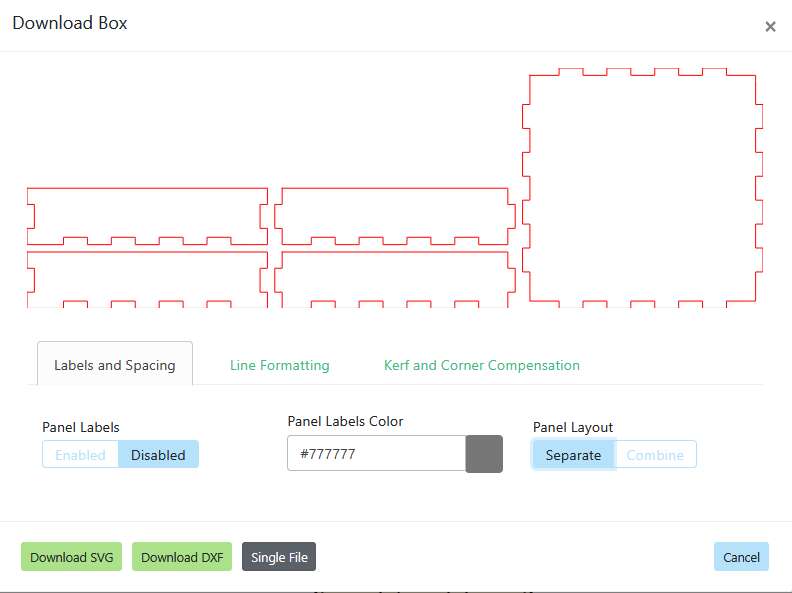
Task: Download the box as SVG
Action: pos(72,557)
